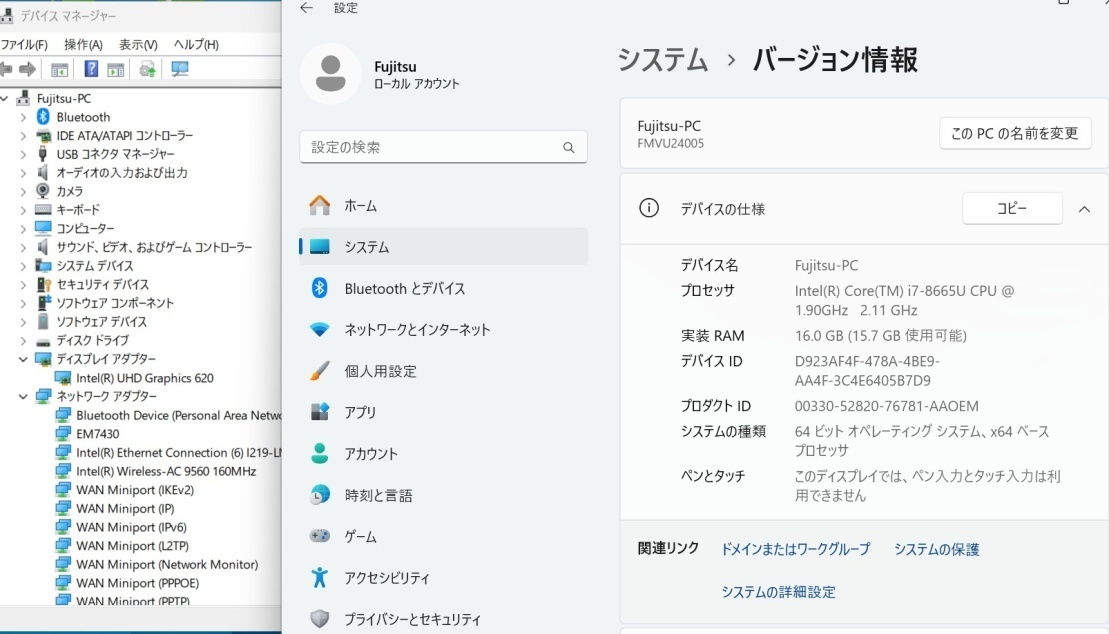Screen dimensions: 1109x634
Task: Click the セキュリティ デバイス icon in device tree
Action: click(x=43, y=284)
